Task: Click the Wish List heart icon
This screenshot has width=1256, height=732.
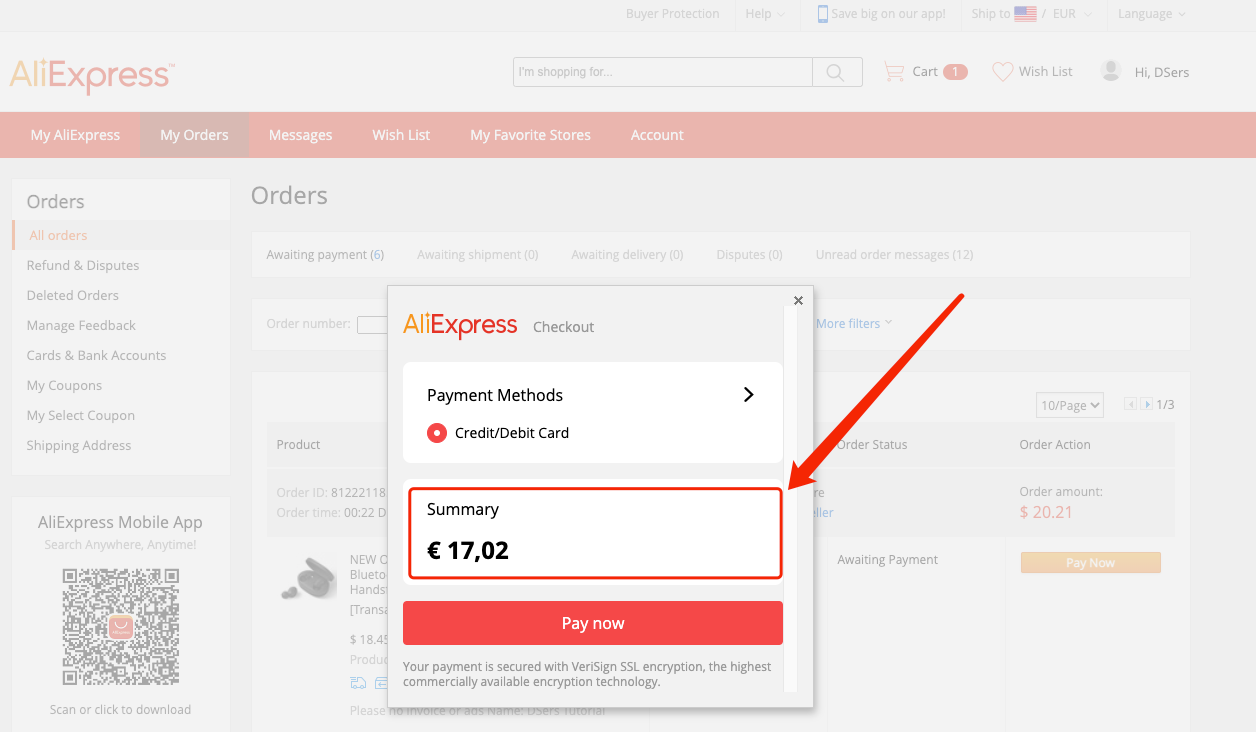Action: tap(1002, 72)
